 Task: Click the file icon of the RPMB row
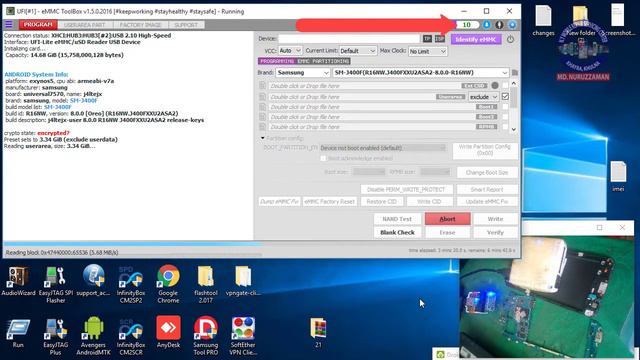(x=262, y=127)
